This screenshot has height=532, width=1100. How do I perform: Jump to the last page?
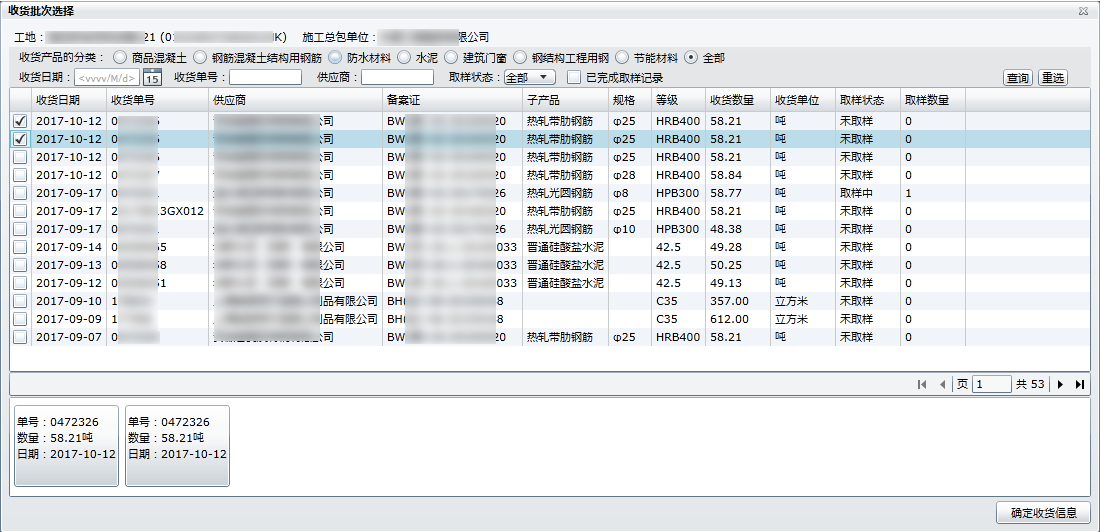(x=1080, y=385)
